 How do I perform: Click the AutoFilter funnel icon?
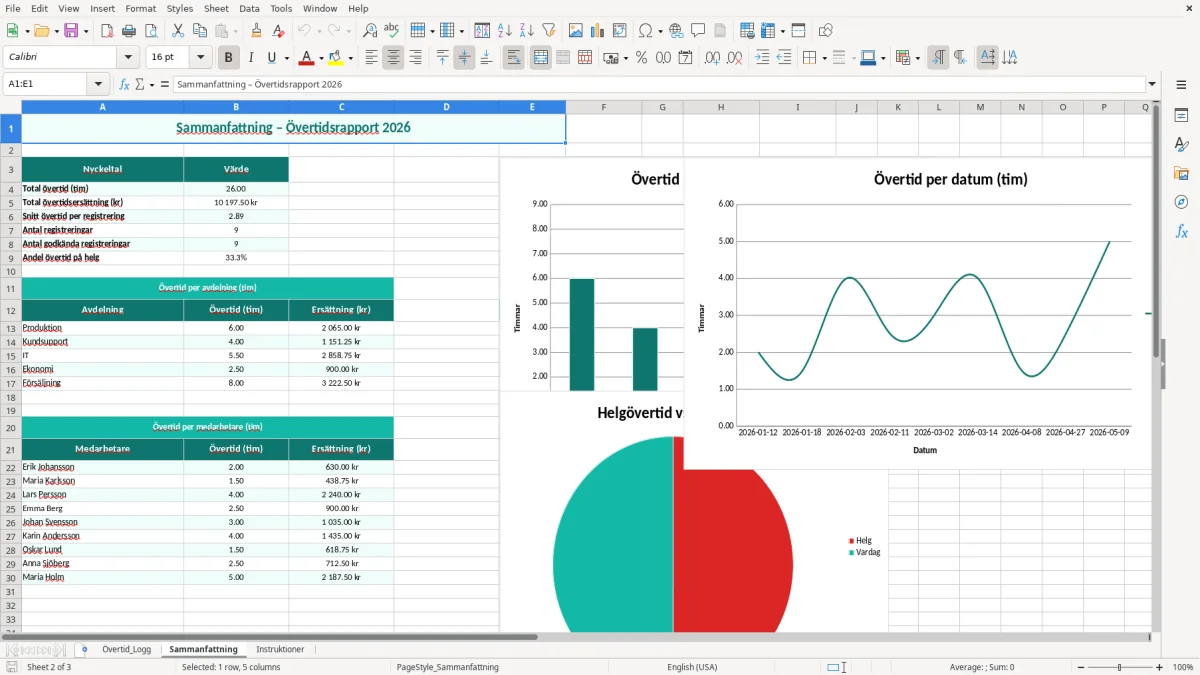[548, 31]
